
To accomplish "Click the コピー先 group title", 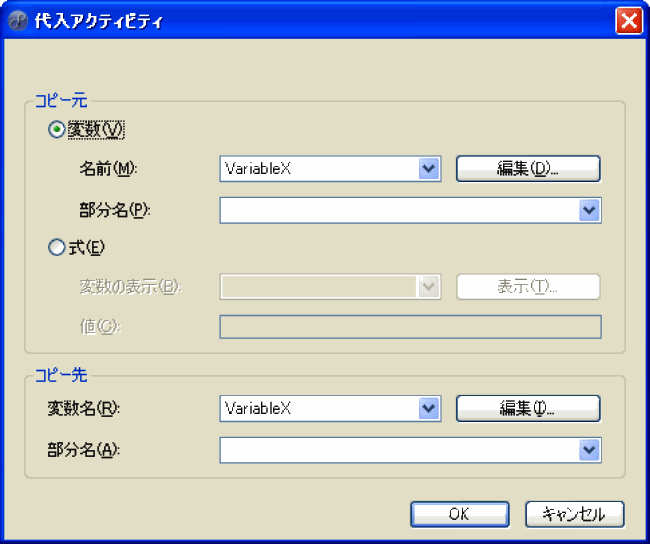I will click(x=61, y=375).
